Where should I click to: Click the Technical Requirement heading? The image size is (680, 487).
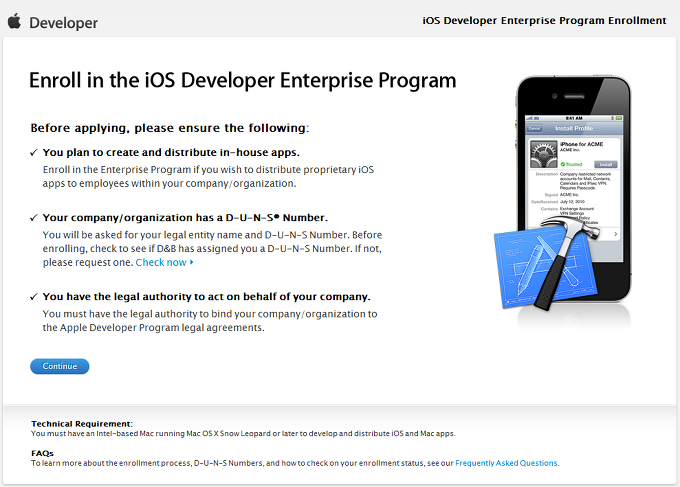pyautogui.click(x=82, y=424)
